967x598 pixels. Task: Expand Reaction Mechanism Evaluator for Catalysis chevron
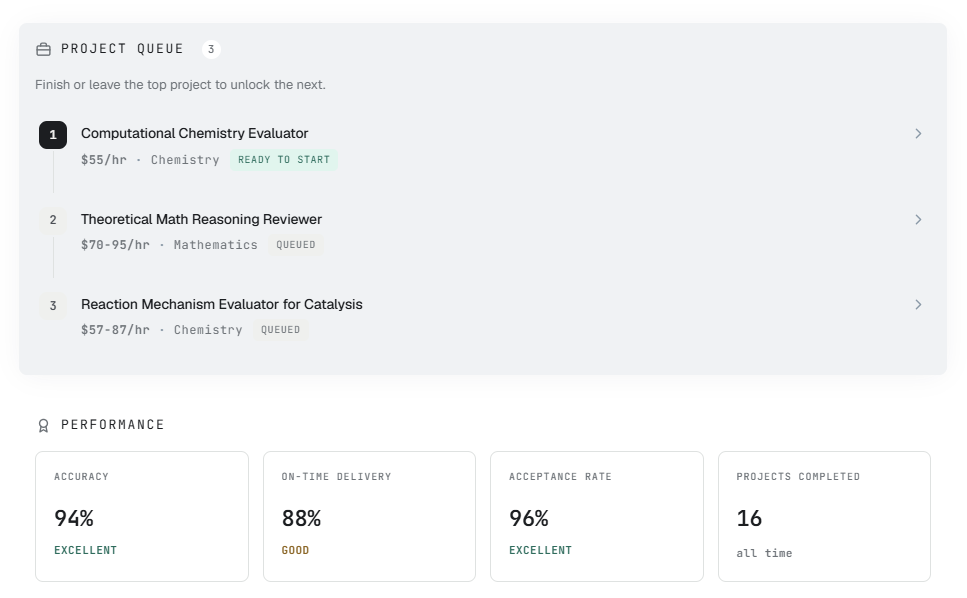click(918, 305)
